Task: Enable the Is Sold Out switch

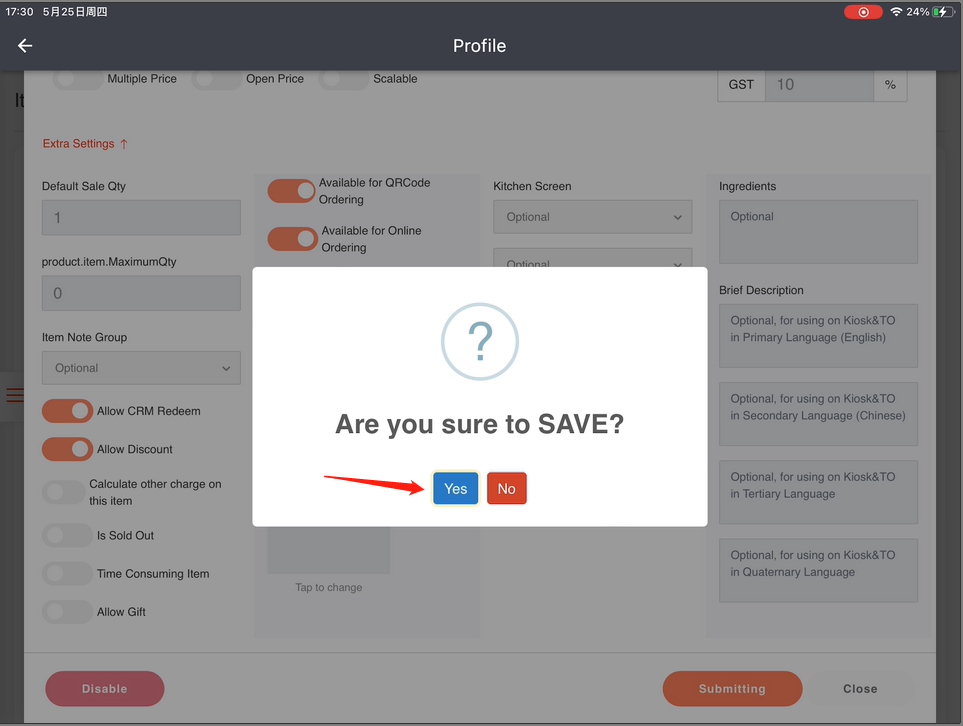Action: (x=67, y=536)
